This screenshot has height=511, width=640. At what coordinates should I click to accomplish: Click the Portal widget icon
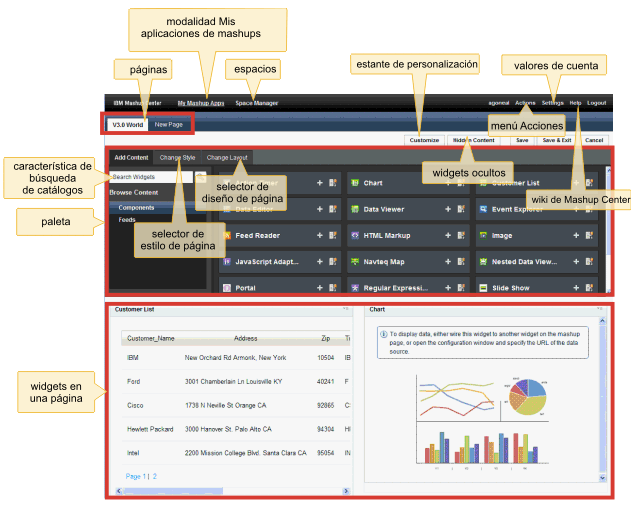[x=227, y=288]
